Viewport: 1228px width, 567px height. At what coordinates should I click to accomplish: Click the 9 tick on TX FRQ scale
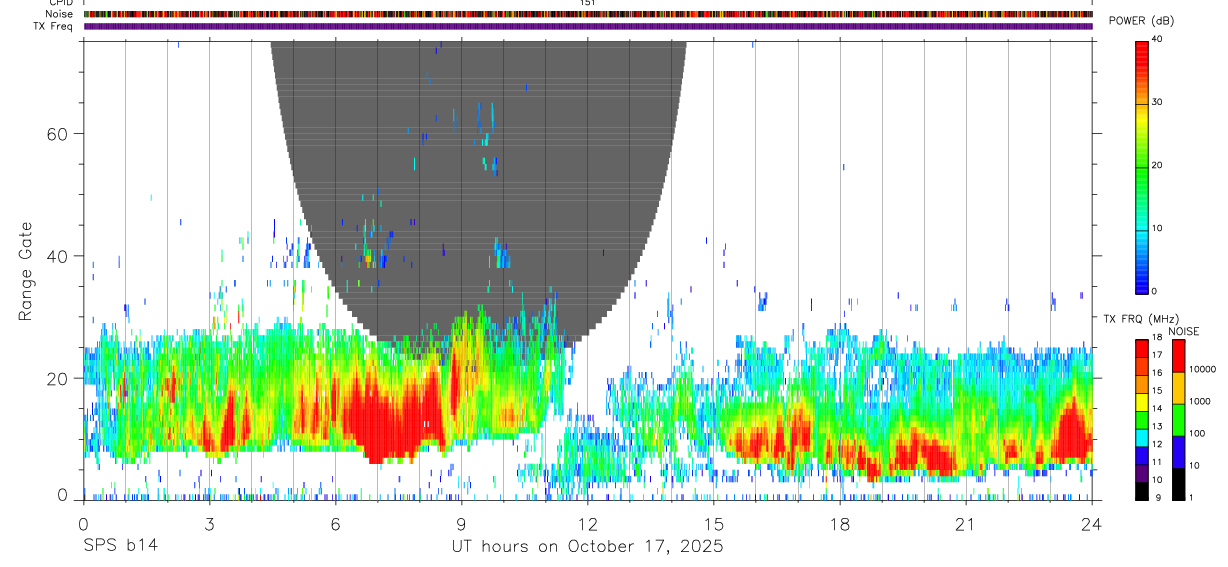click(x=1158, y=497)
